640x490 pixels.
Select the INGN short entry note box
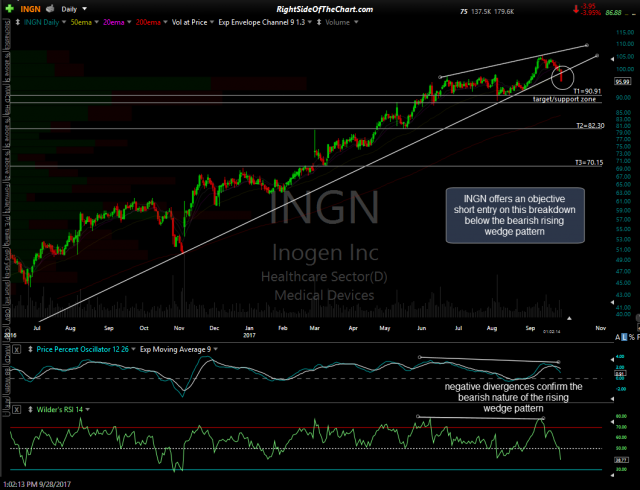tap(515, 216)
